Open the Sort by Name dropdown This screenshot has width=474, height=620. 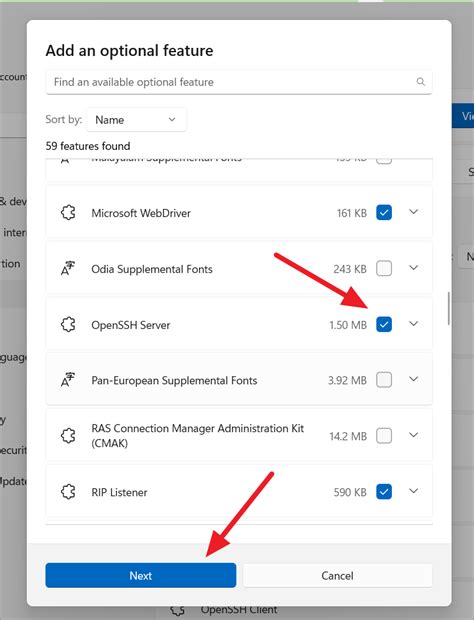pos(136,119)
